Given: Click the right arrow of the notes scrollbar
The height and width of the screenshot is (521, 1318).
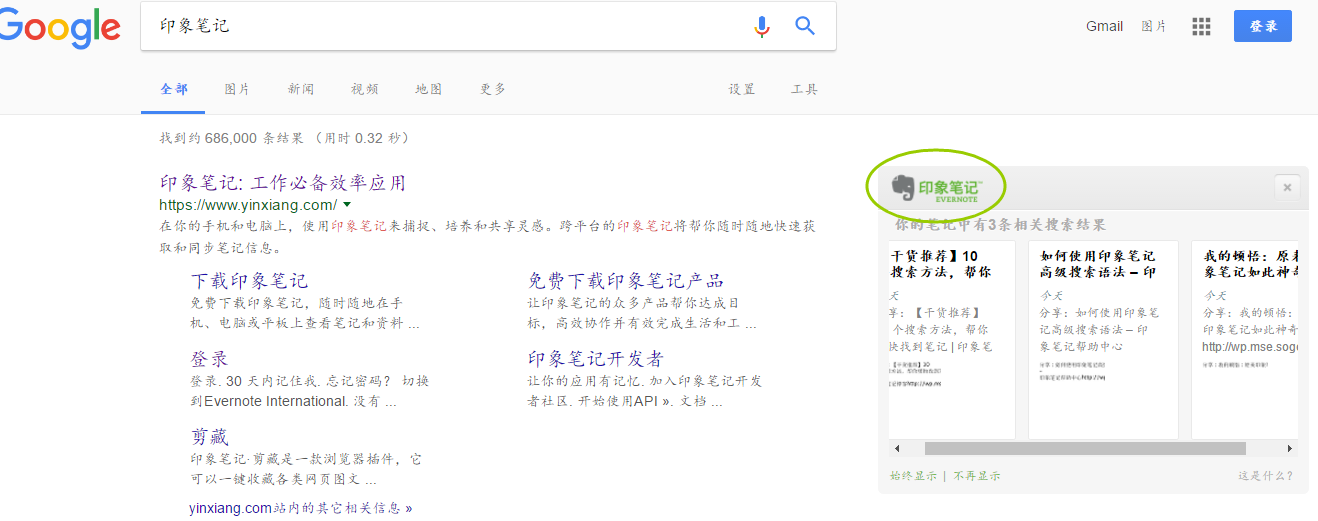Looking at the screenshot, I should pos(1290,449).
